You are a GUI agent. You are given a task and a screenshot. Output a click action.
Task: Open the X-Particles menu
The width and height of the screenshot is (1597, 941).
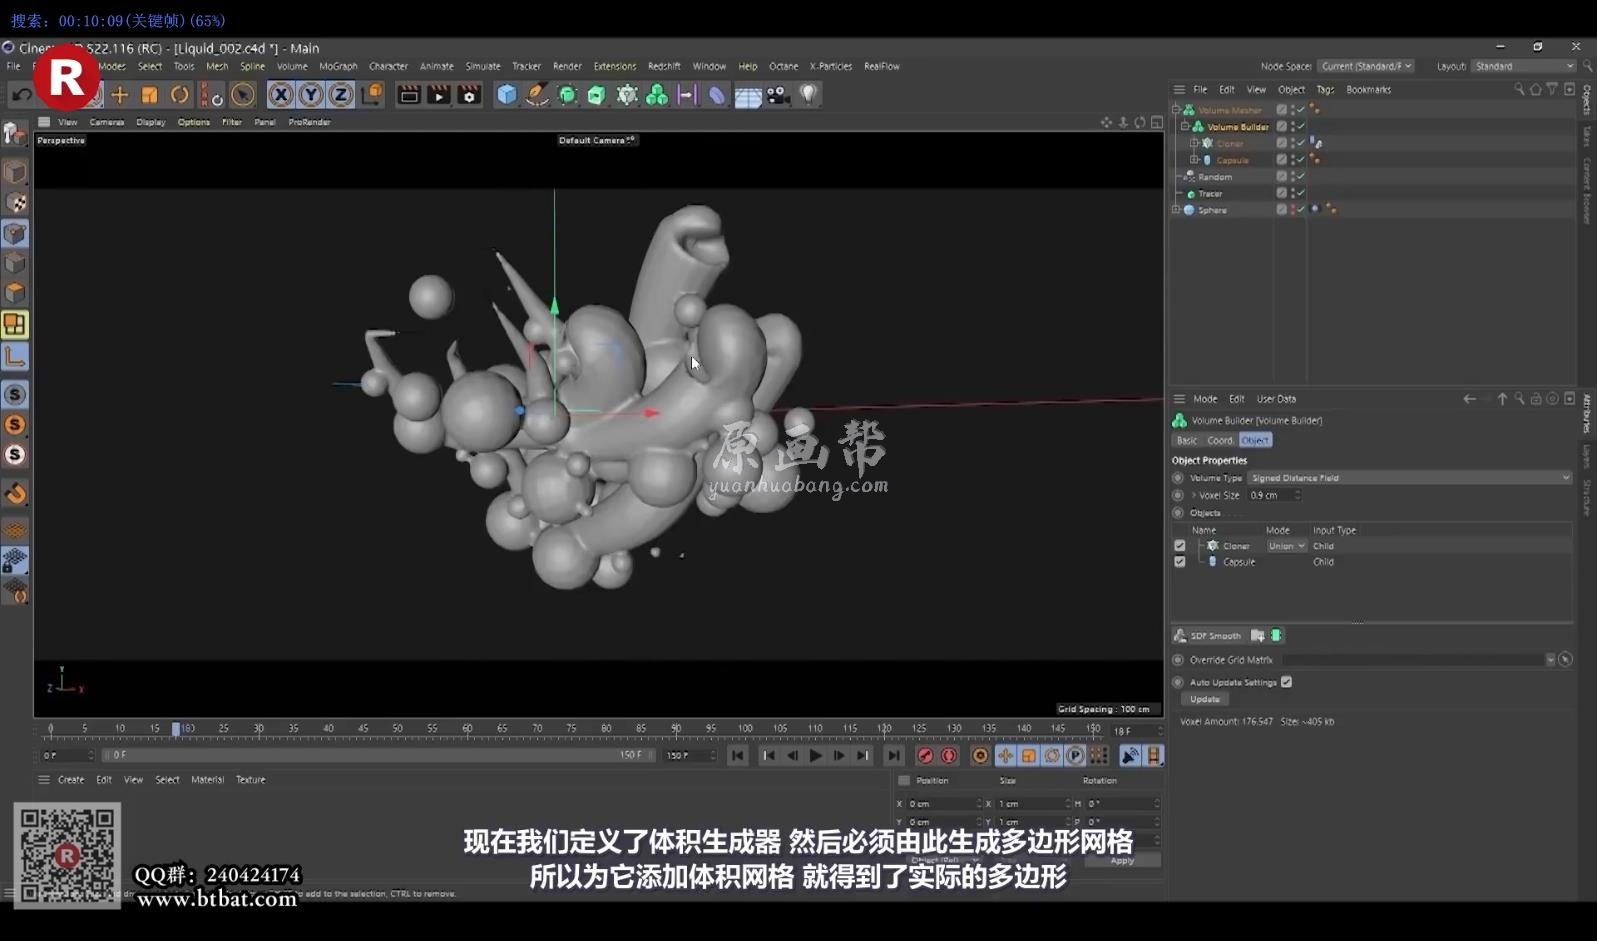pyautogui.click(x=831, y=66)
